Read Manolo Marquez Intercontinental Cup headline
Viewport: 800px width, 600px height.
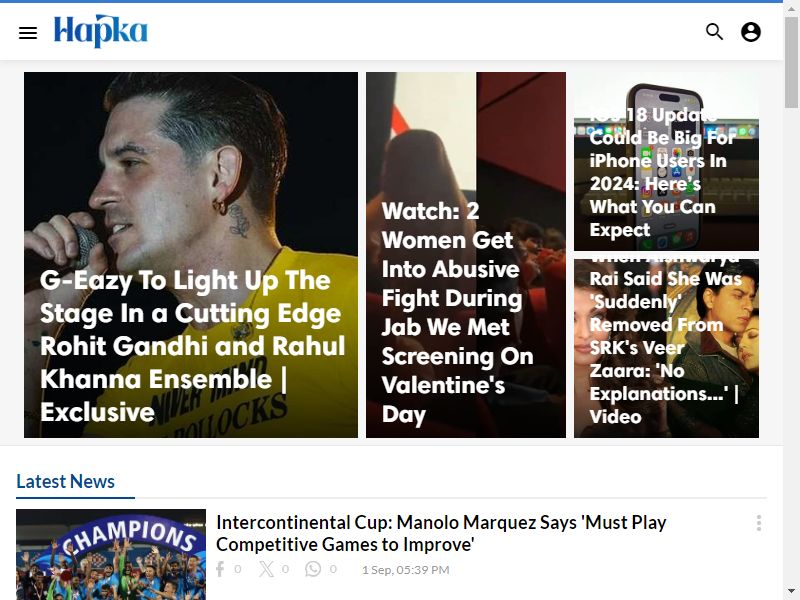[441, 533]
